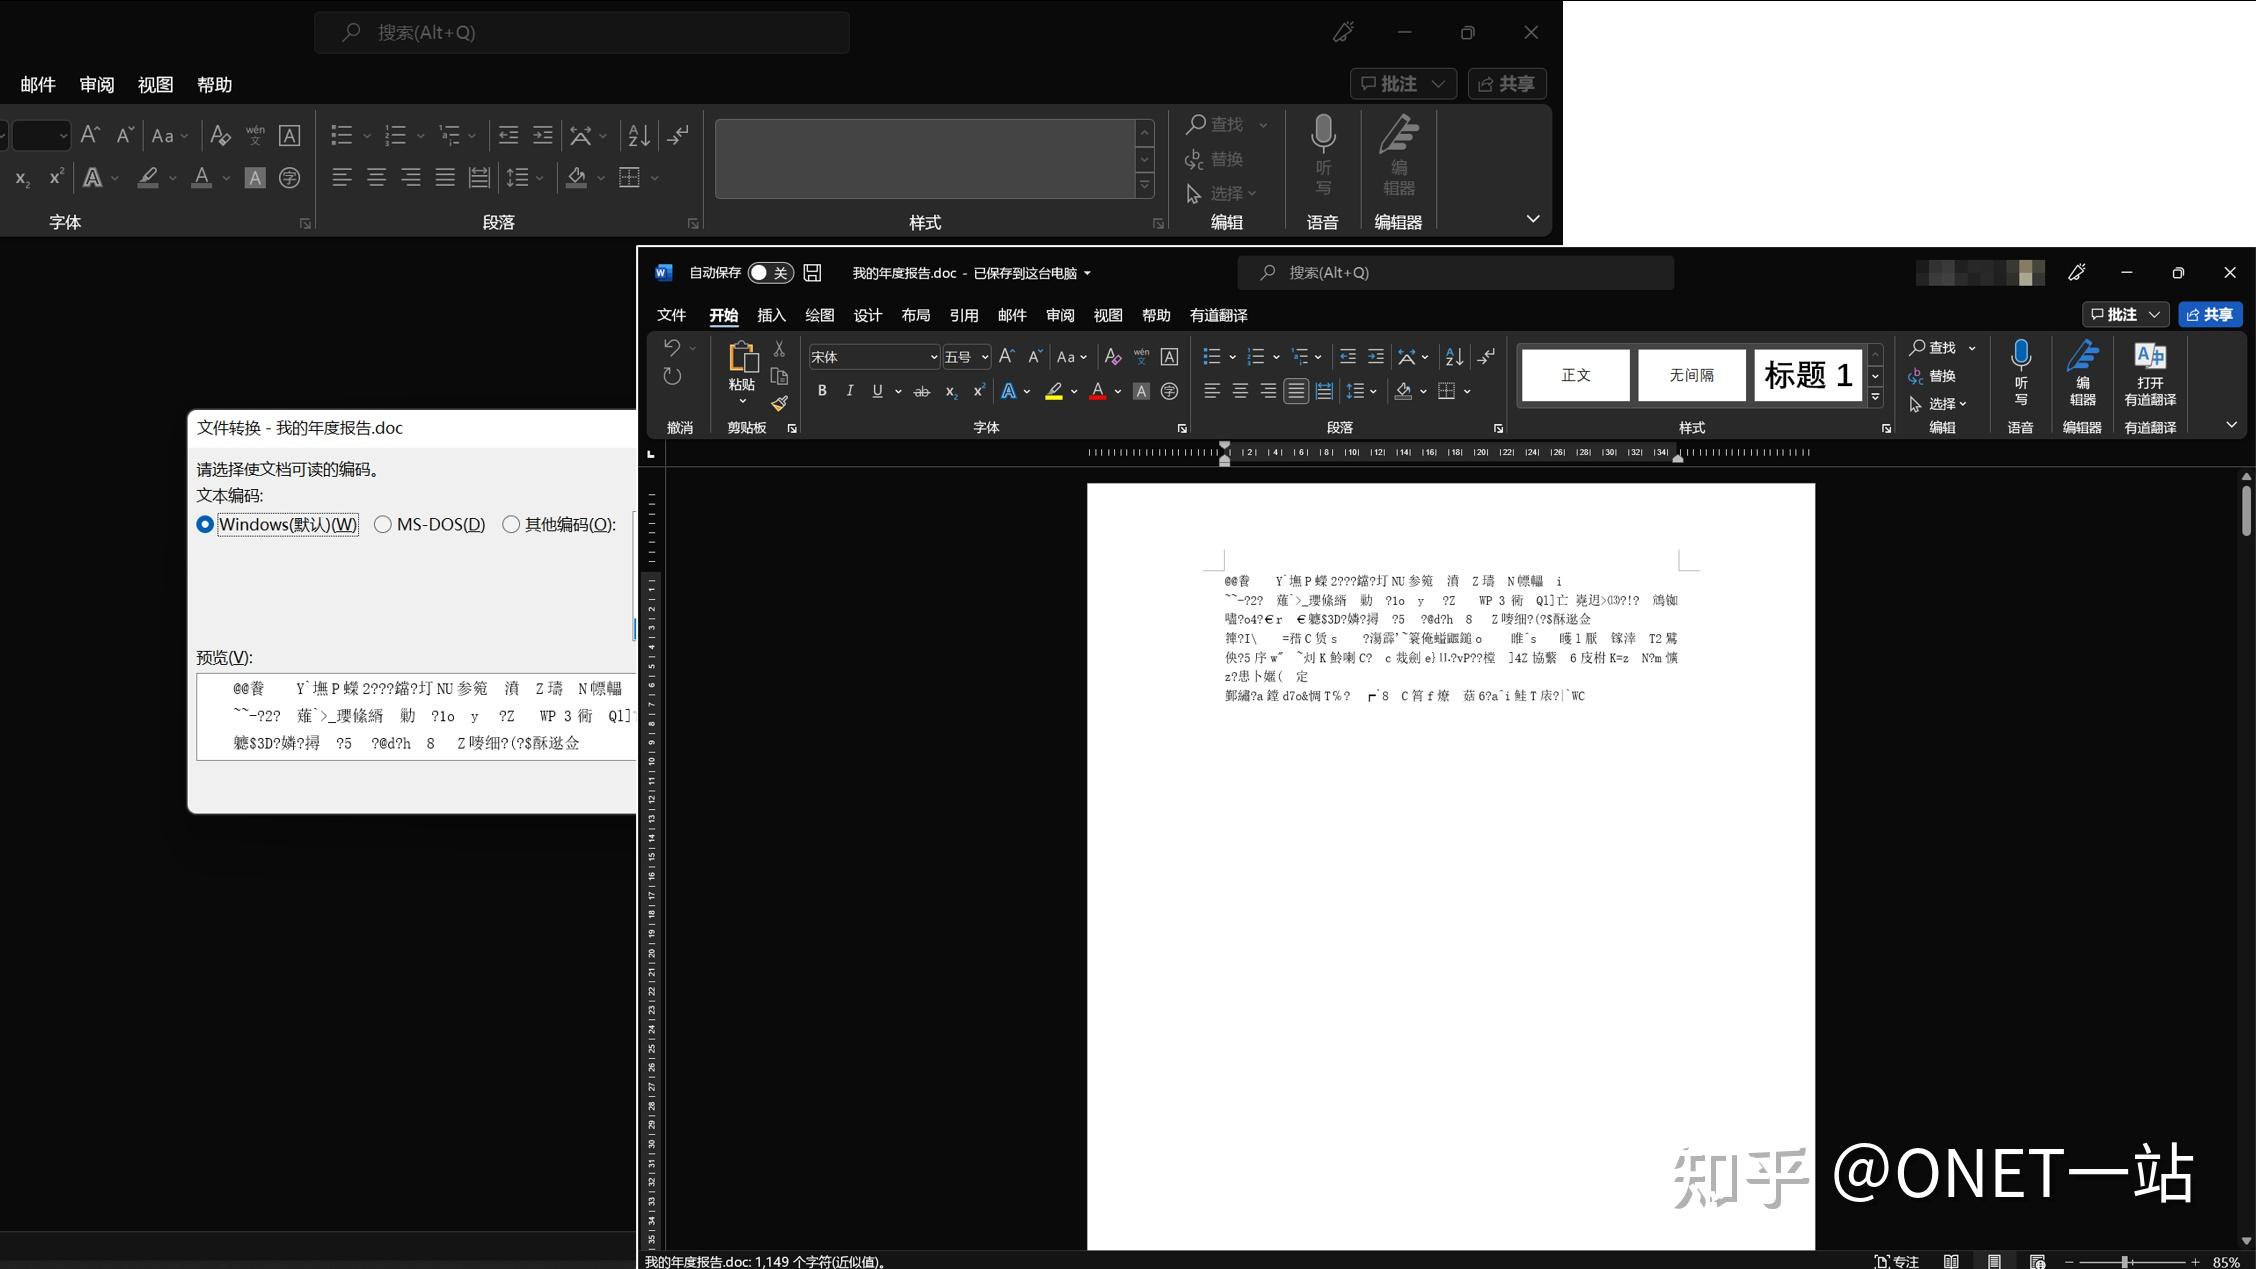Click the strikethrough text icon
2256x1269 pixels.
coord(921,391)
